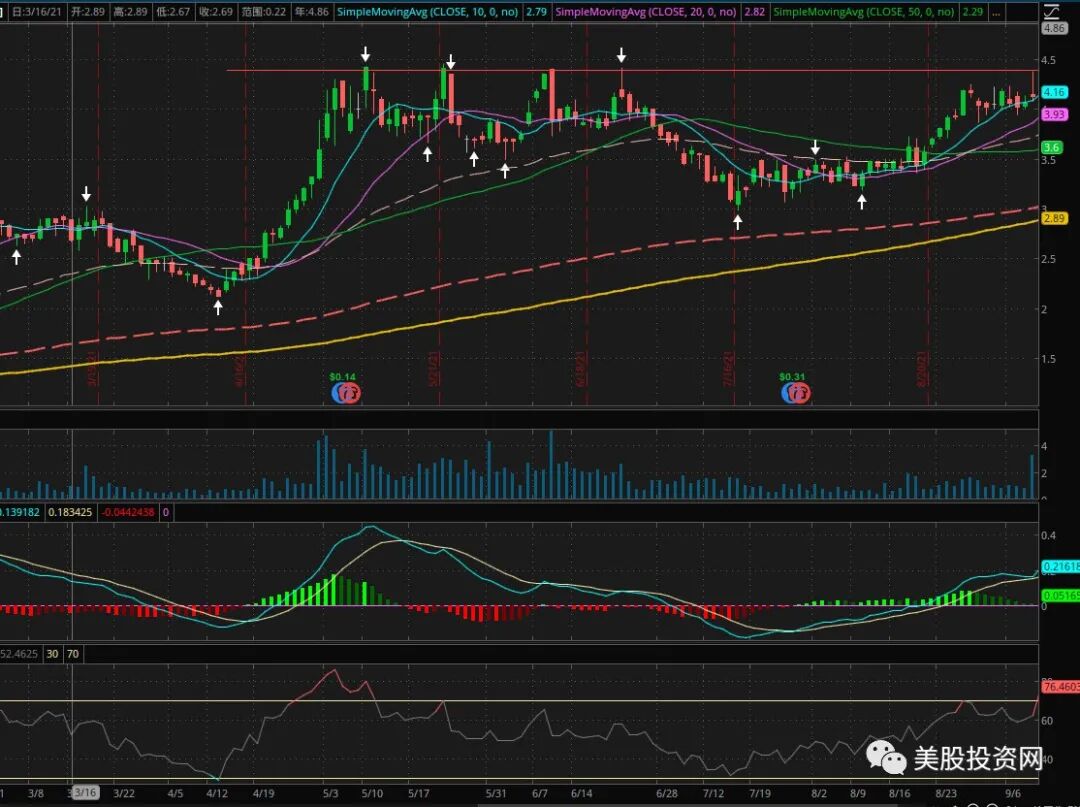
Task: Click the MACD diff value -0.0442438
Action: pos(128,512)
